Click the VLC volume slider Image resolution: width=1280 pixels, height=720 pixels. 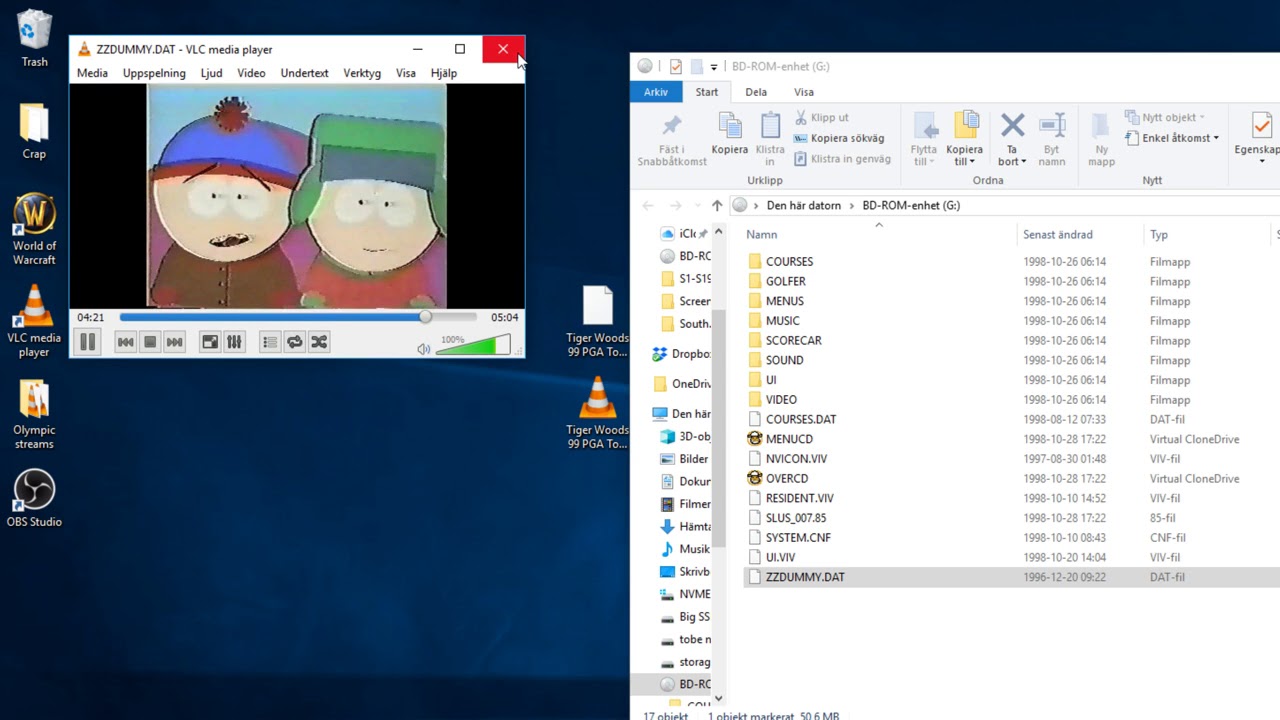pyautogui.click(x=474, y=346)
